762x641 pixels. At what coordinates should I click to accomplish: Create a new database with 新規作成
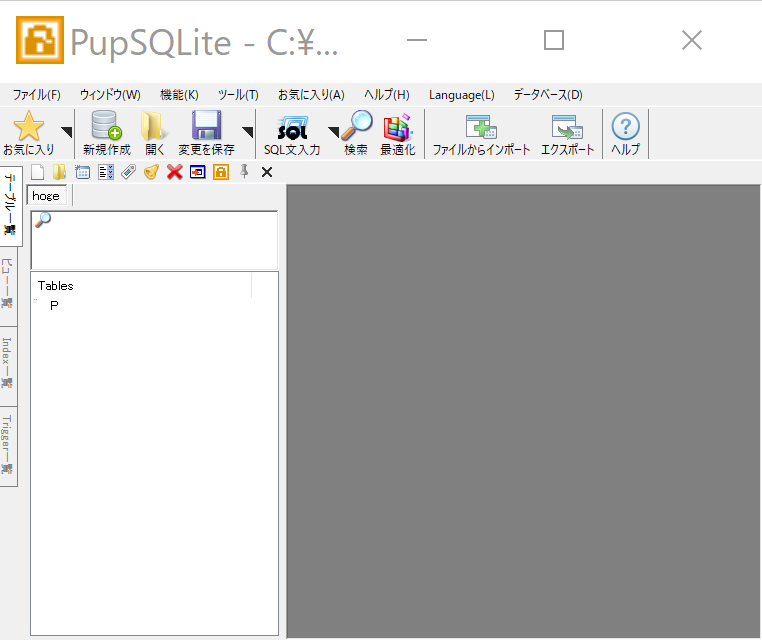click(x=107, y=133)
